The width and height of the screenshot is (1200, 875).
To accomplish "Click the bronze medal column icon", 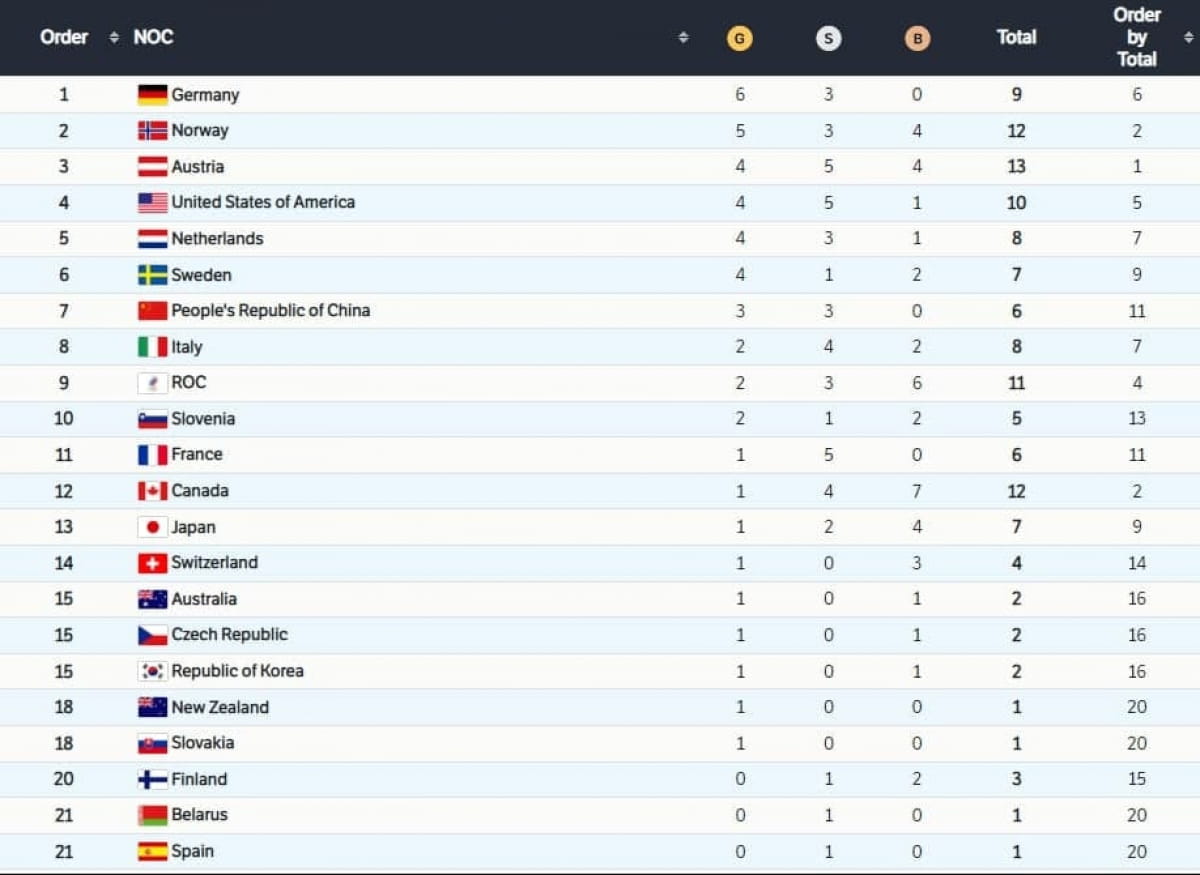I will 917,39.
